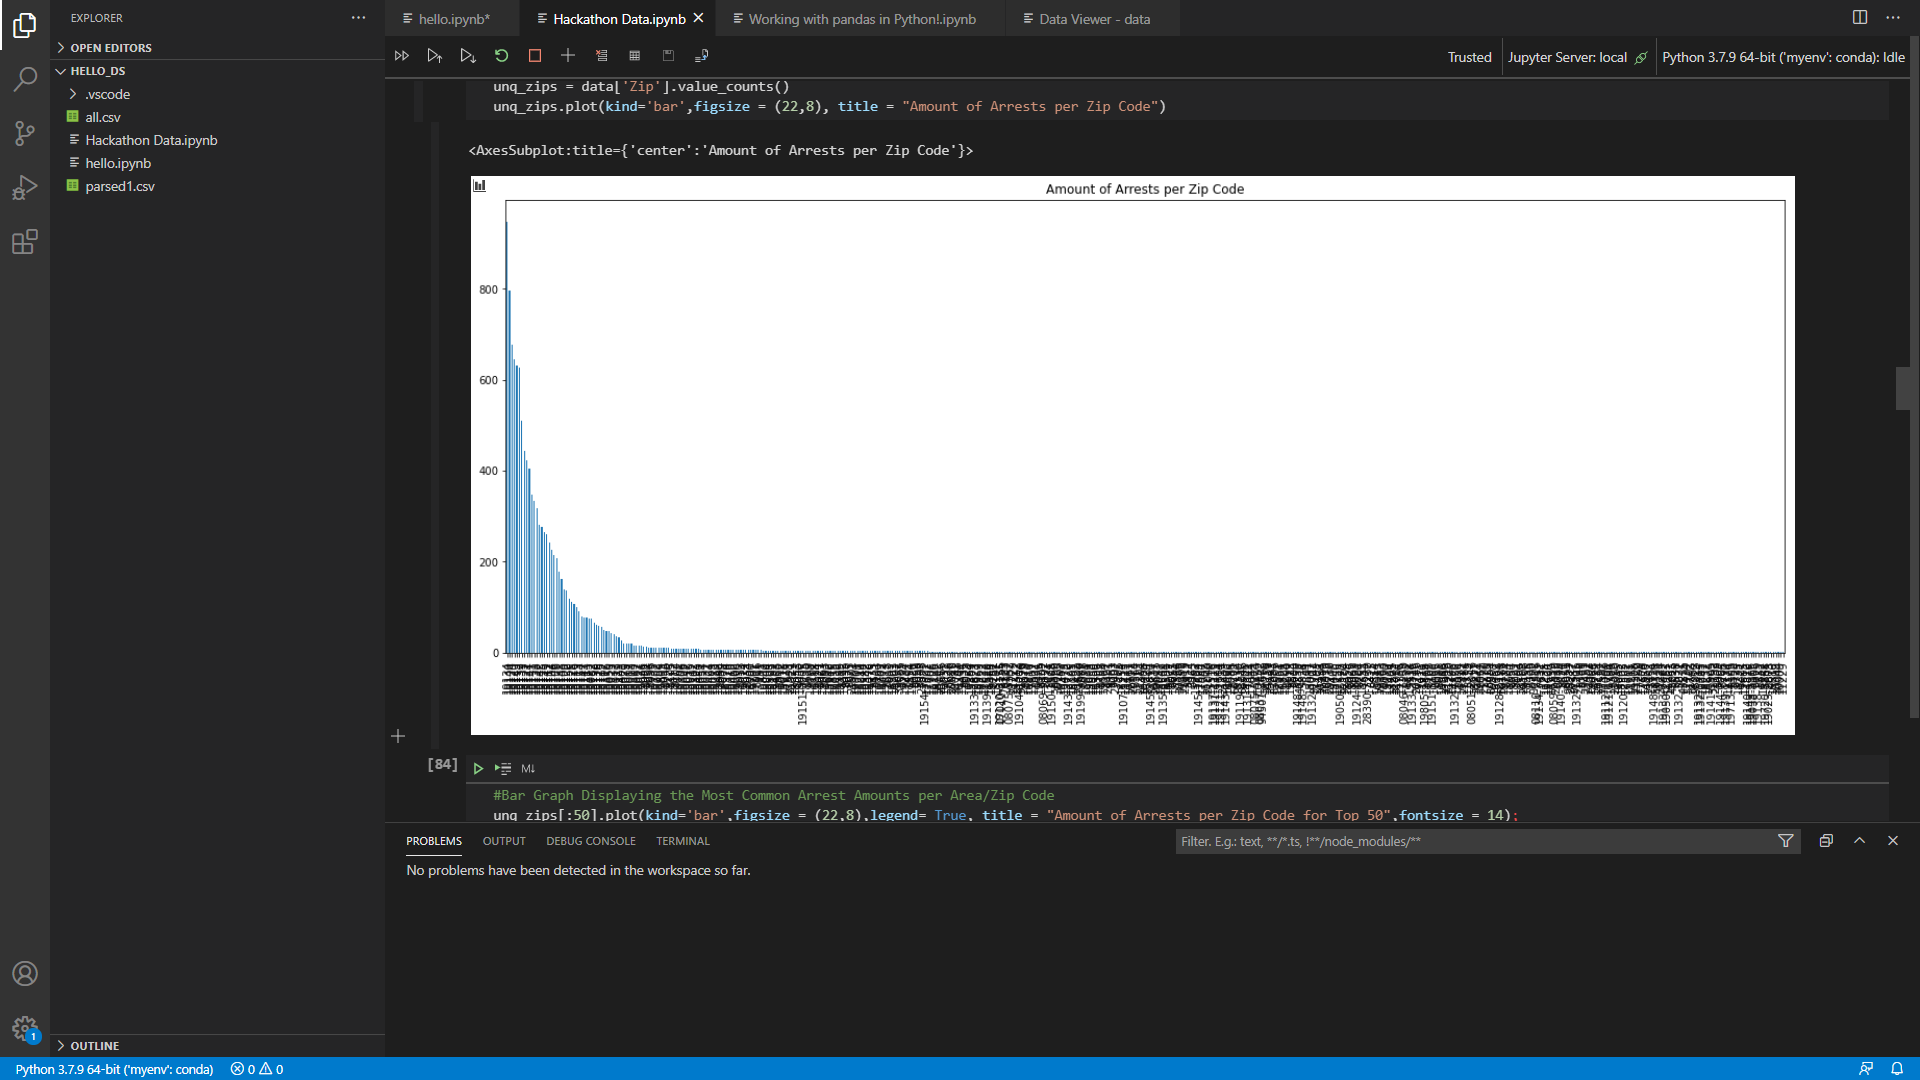1920x1080 pixels.
Task: Expand the .vscode folder
Action: [107, 94]
